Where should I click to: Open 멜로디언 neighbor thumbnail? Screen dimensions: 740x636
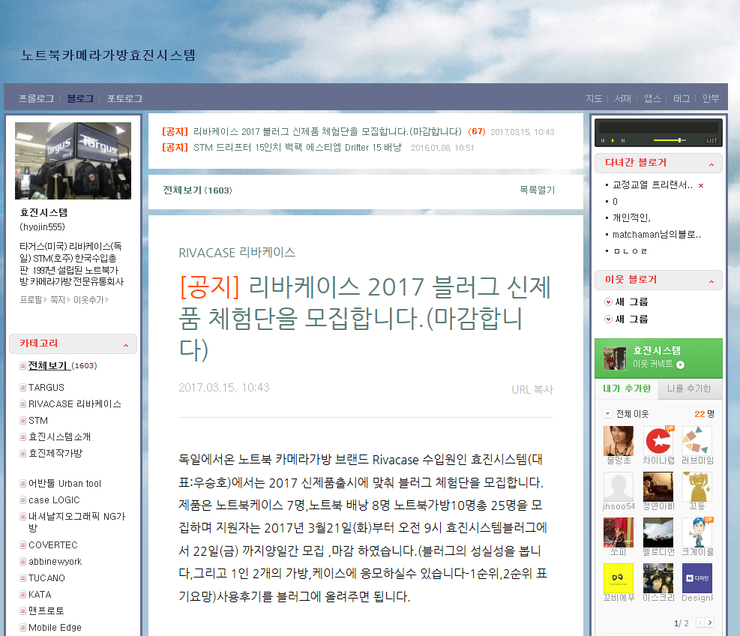658,532
